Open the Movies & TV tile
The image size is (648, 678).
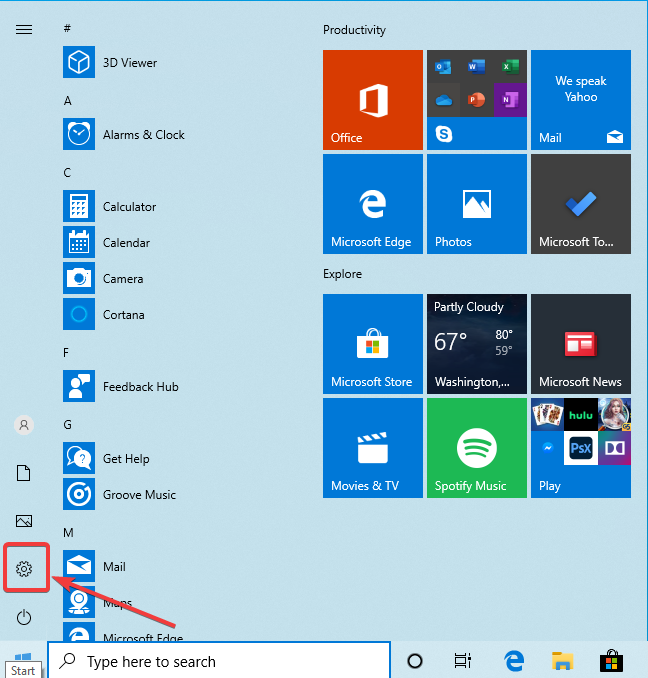coord(373,448)
